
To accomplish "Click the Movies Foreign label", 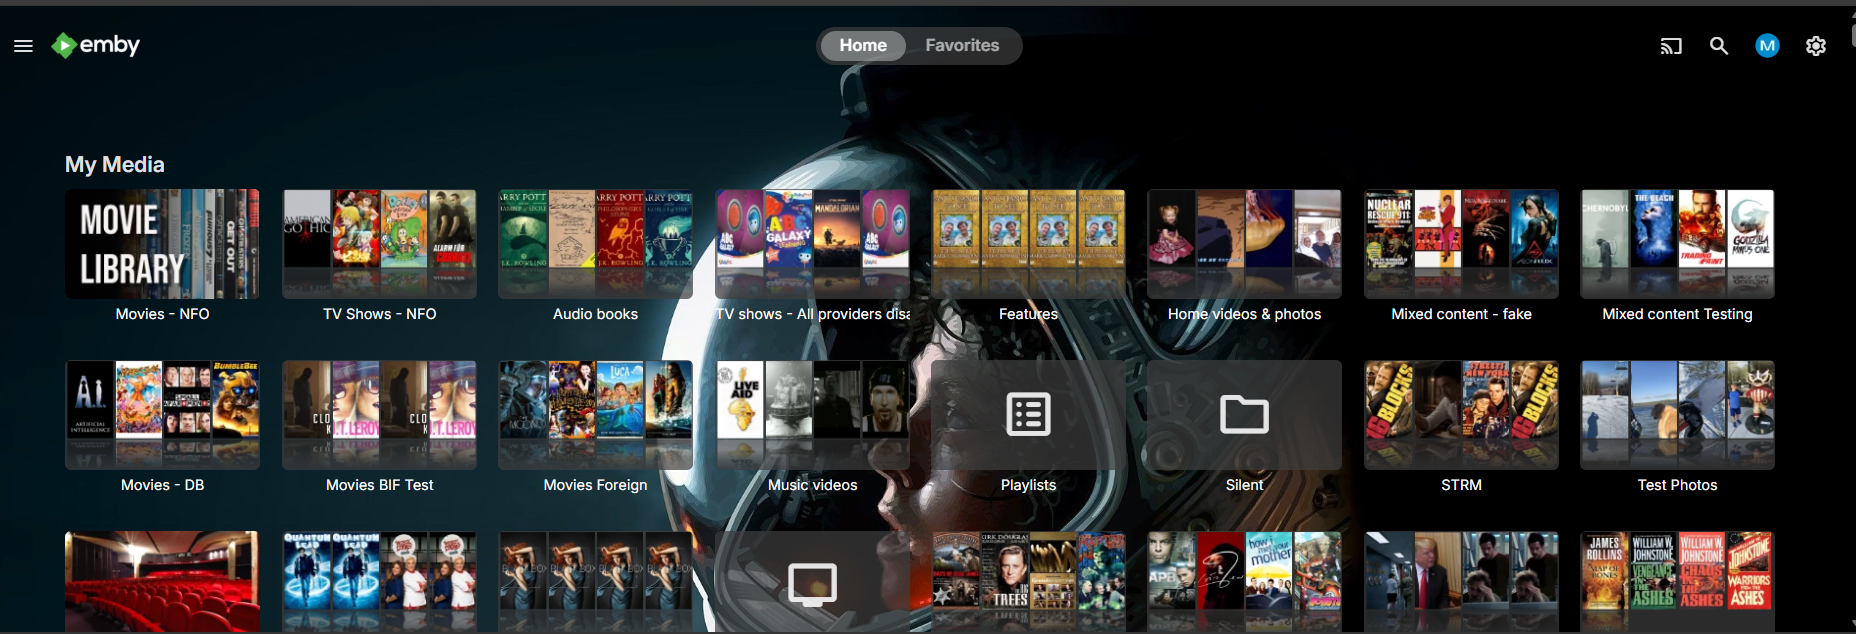I will coord(595,485).
